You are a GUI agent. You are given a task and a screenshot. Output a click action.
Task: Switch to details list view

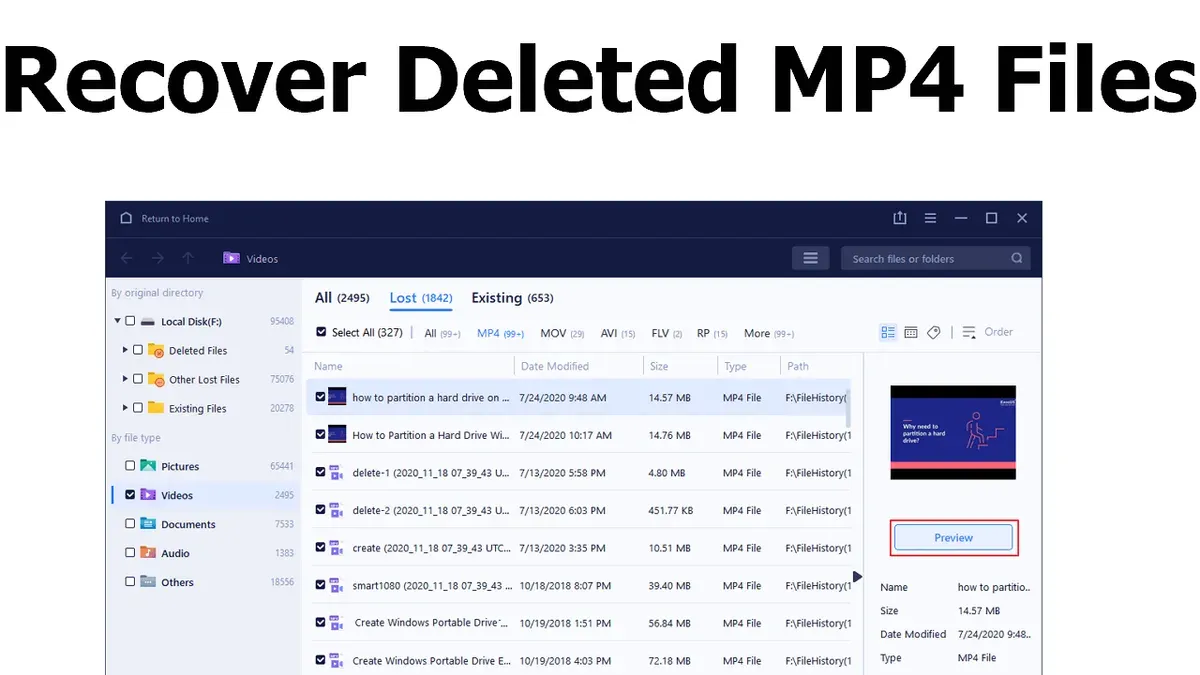tap(888, 332)
